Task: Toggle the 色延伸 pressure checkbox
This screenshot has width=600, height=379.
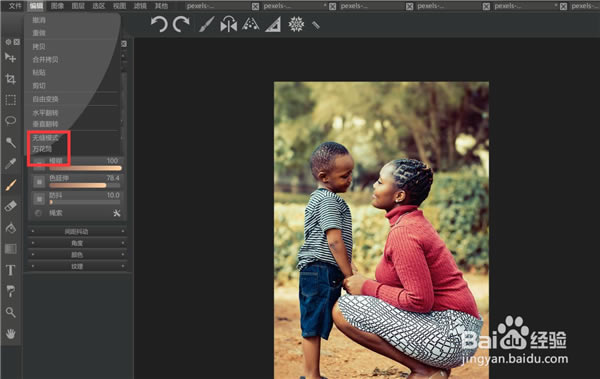Action: click(x=39, y=182)
